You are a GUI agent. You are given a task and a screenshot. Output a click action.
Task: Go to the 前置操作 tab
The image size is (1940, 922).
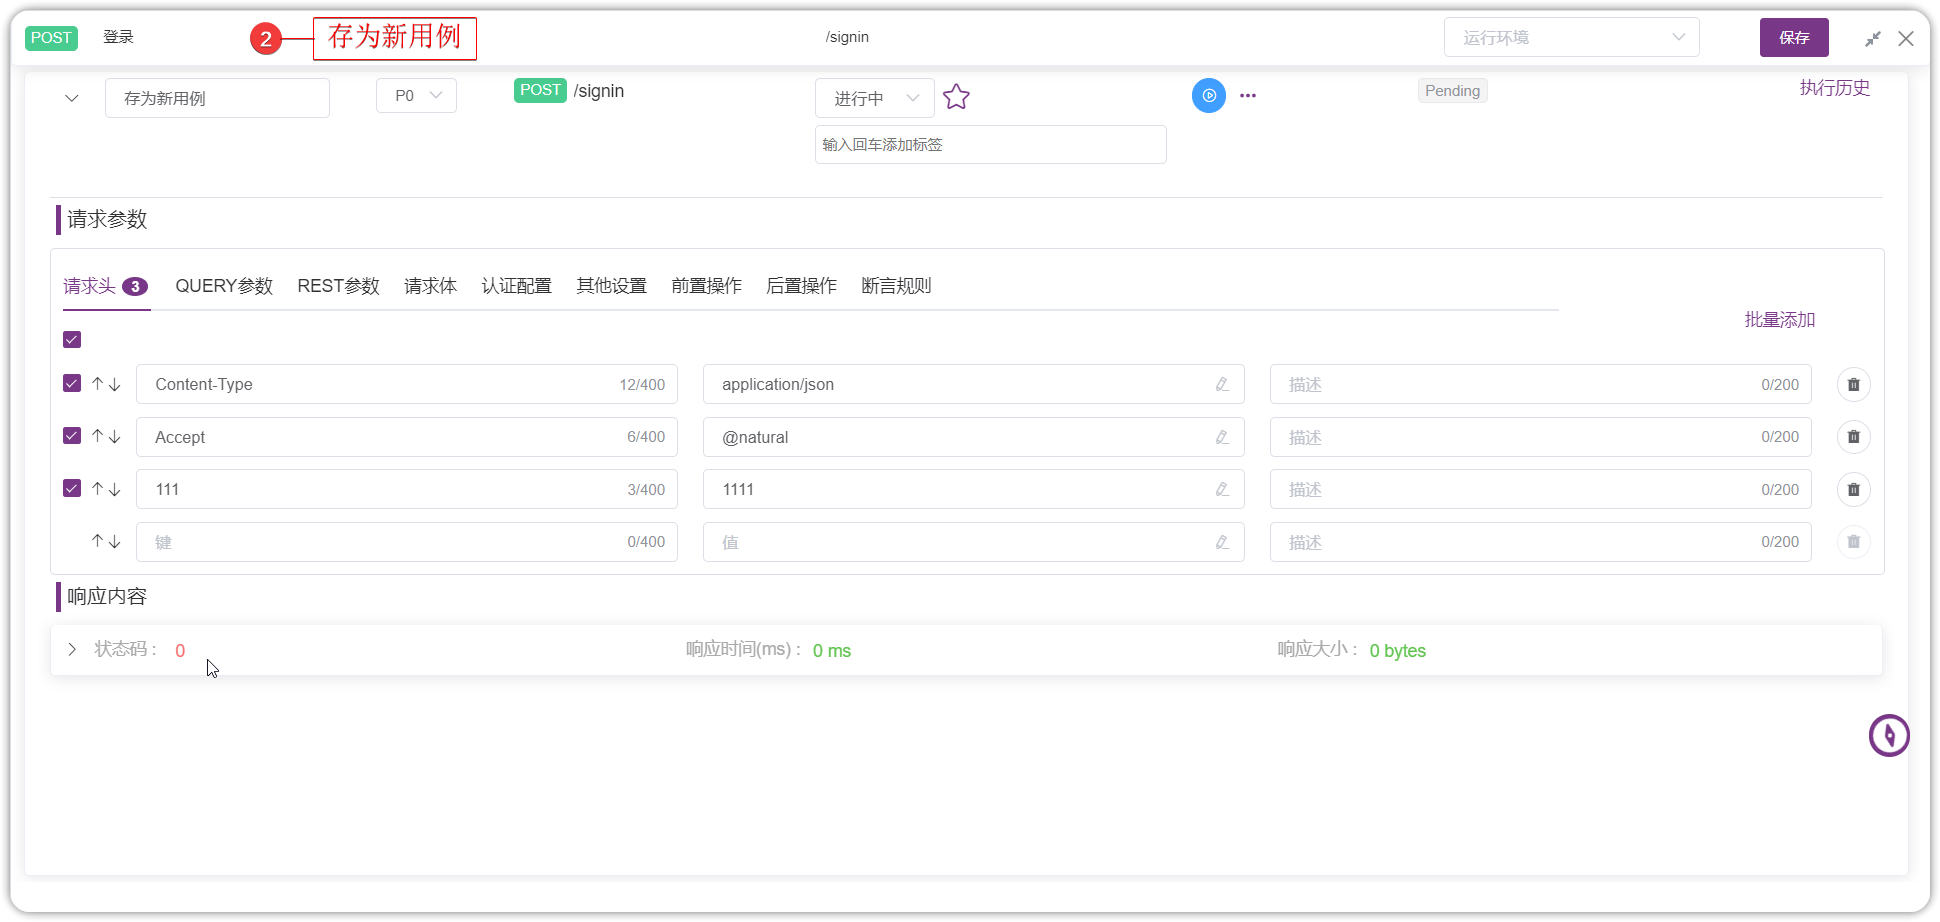(x=707, y=286)
